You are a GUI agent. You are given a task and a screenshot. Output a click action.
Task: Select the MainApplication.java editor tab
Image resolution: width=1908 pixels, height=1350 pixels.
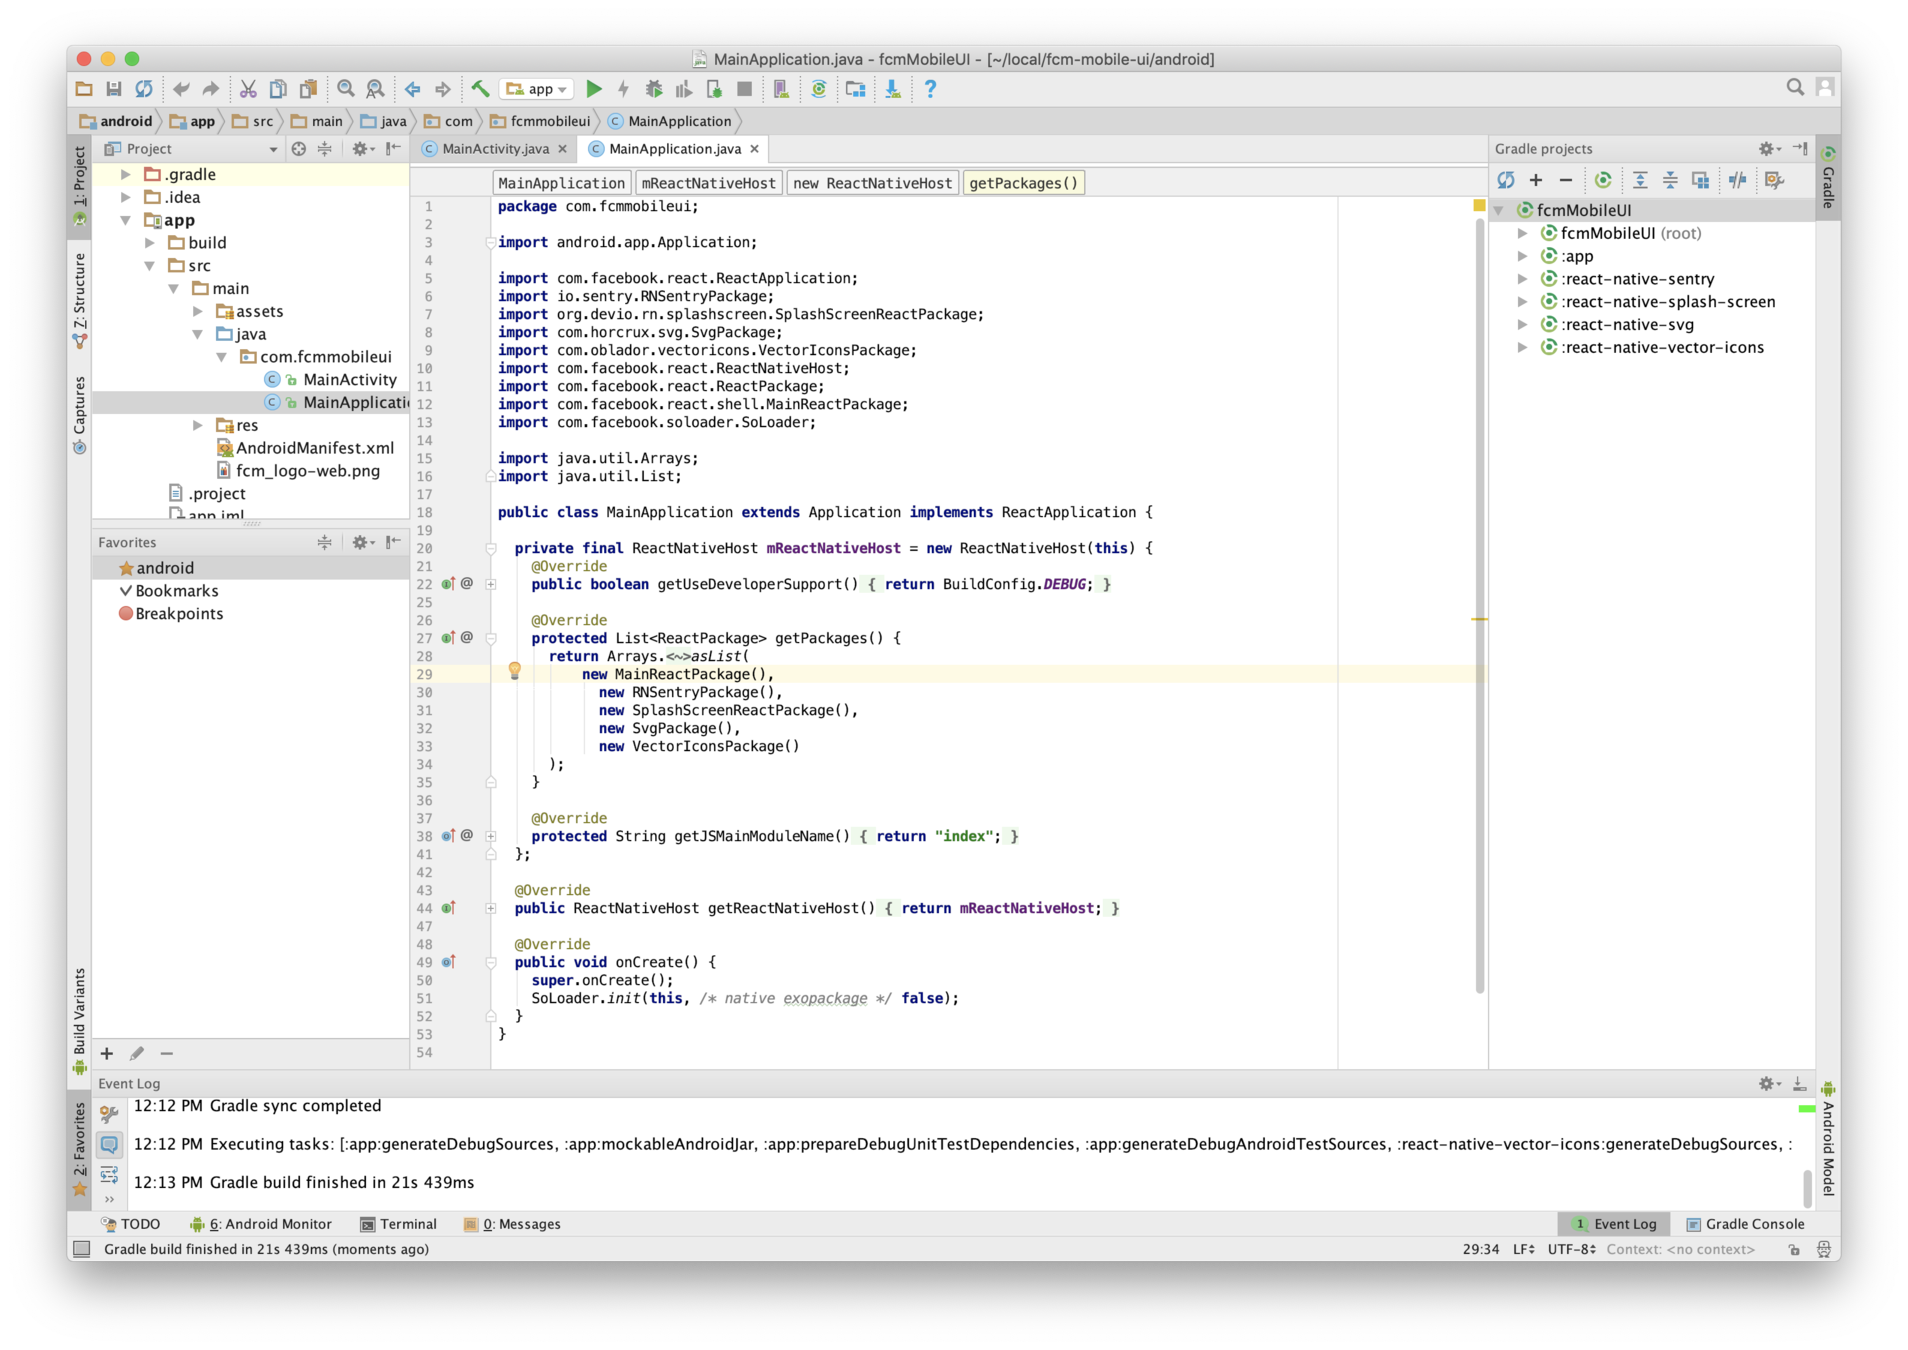(675, 148)
